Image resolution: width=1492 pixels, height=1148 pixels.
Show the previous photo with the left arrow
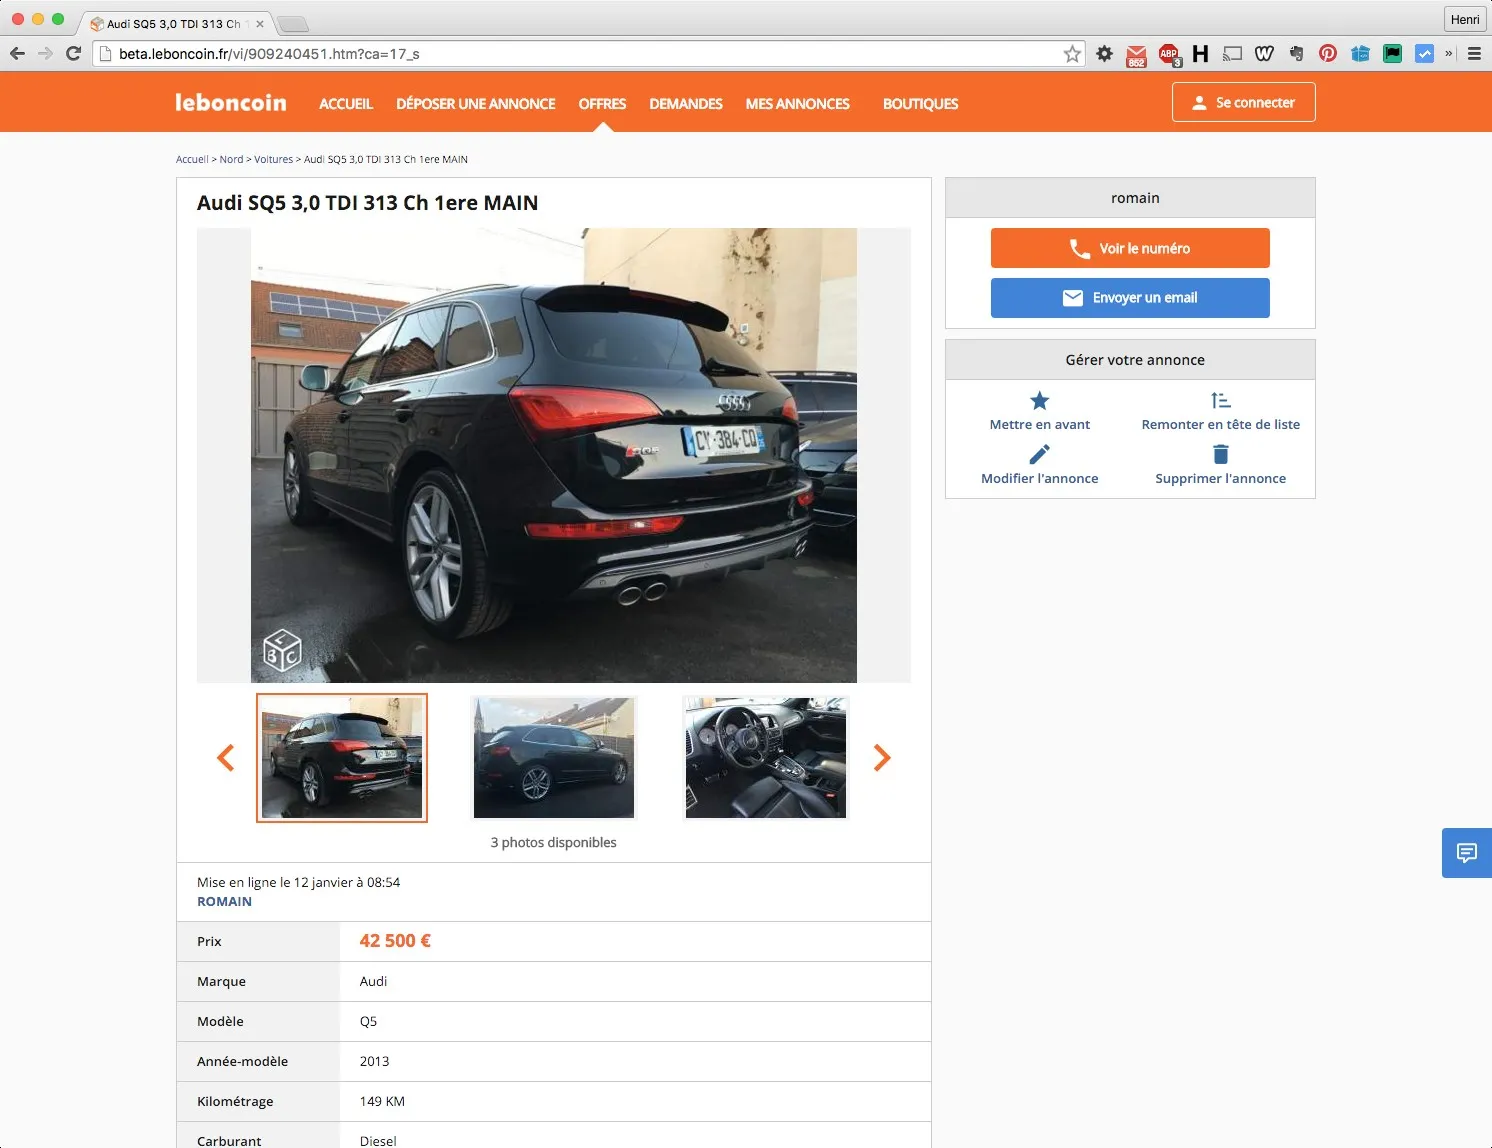(x=226, y=758)
